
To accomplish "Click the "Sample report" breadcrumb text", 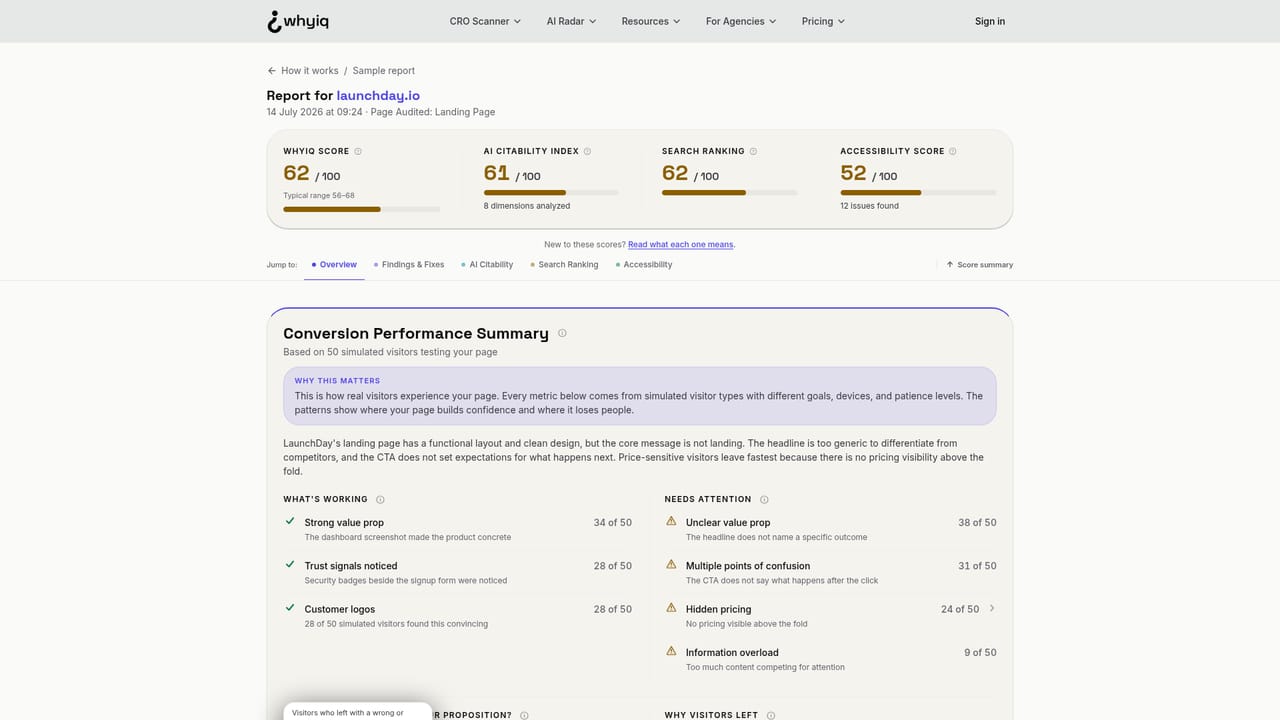I will (x=384, y=71).
